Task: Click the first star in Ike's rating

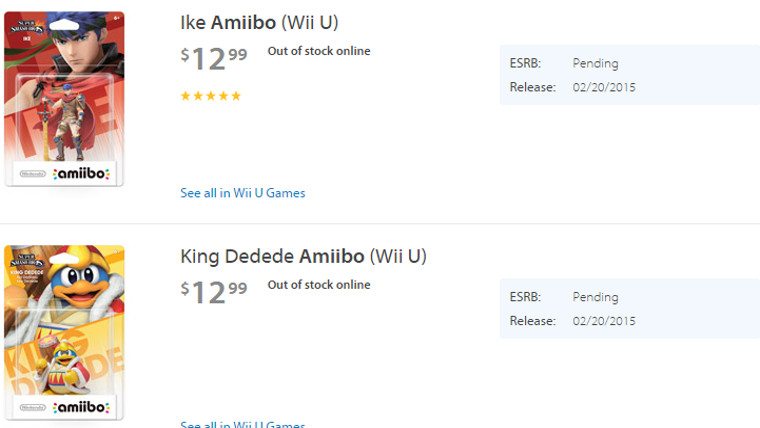Action: tap(185, 96)
